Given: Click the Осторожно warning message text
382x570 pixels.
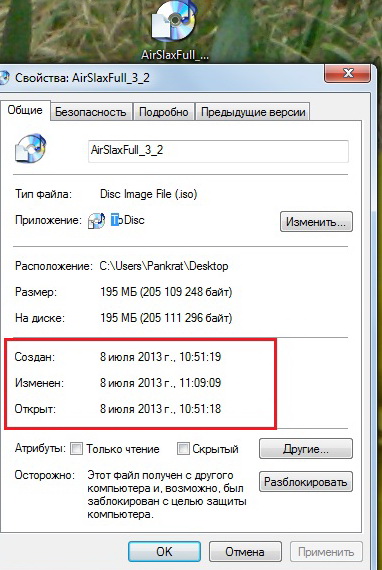Looking at the screenshot, I should click(x=167, y=495).
